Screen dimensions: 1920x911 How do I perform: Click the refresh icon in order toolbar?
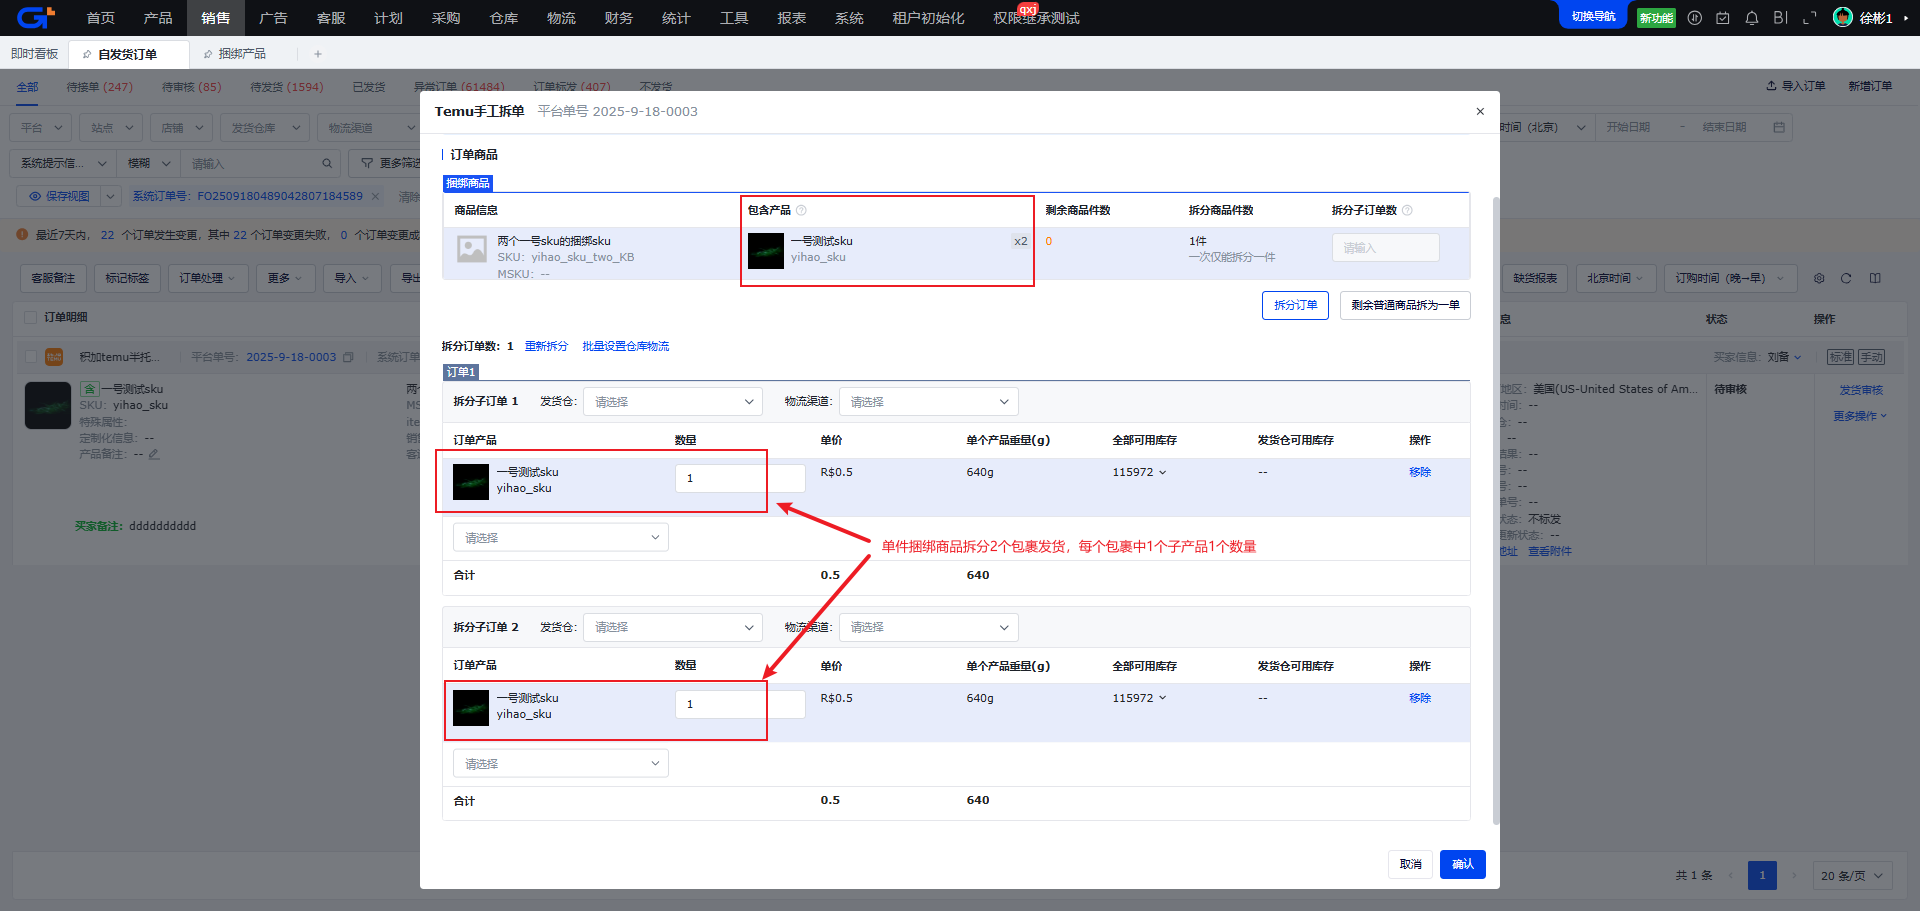click(1846, 278)
